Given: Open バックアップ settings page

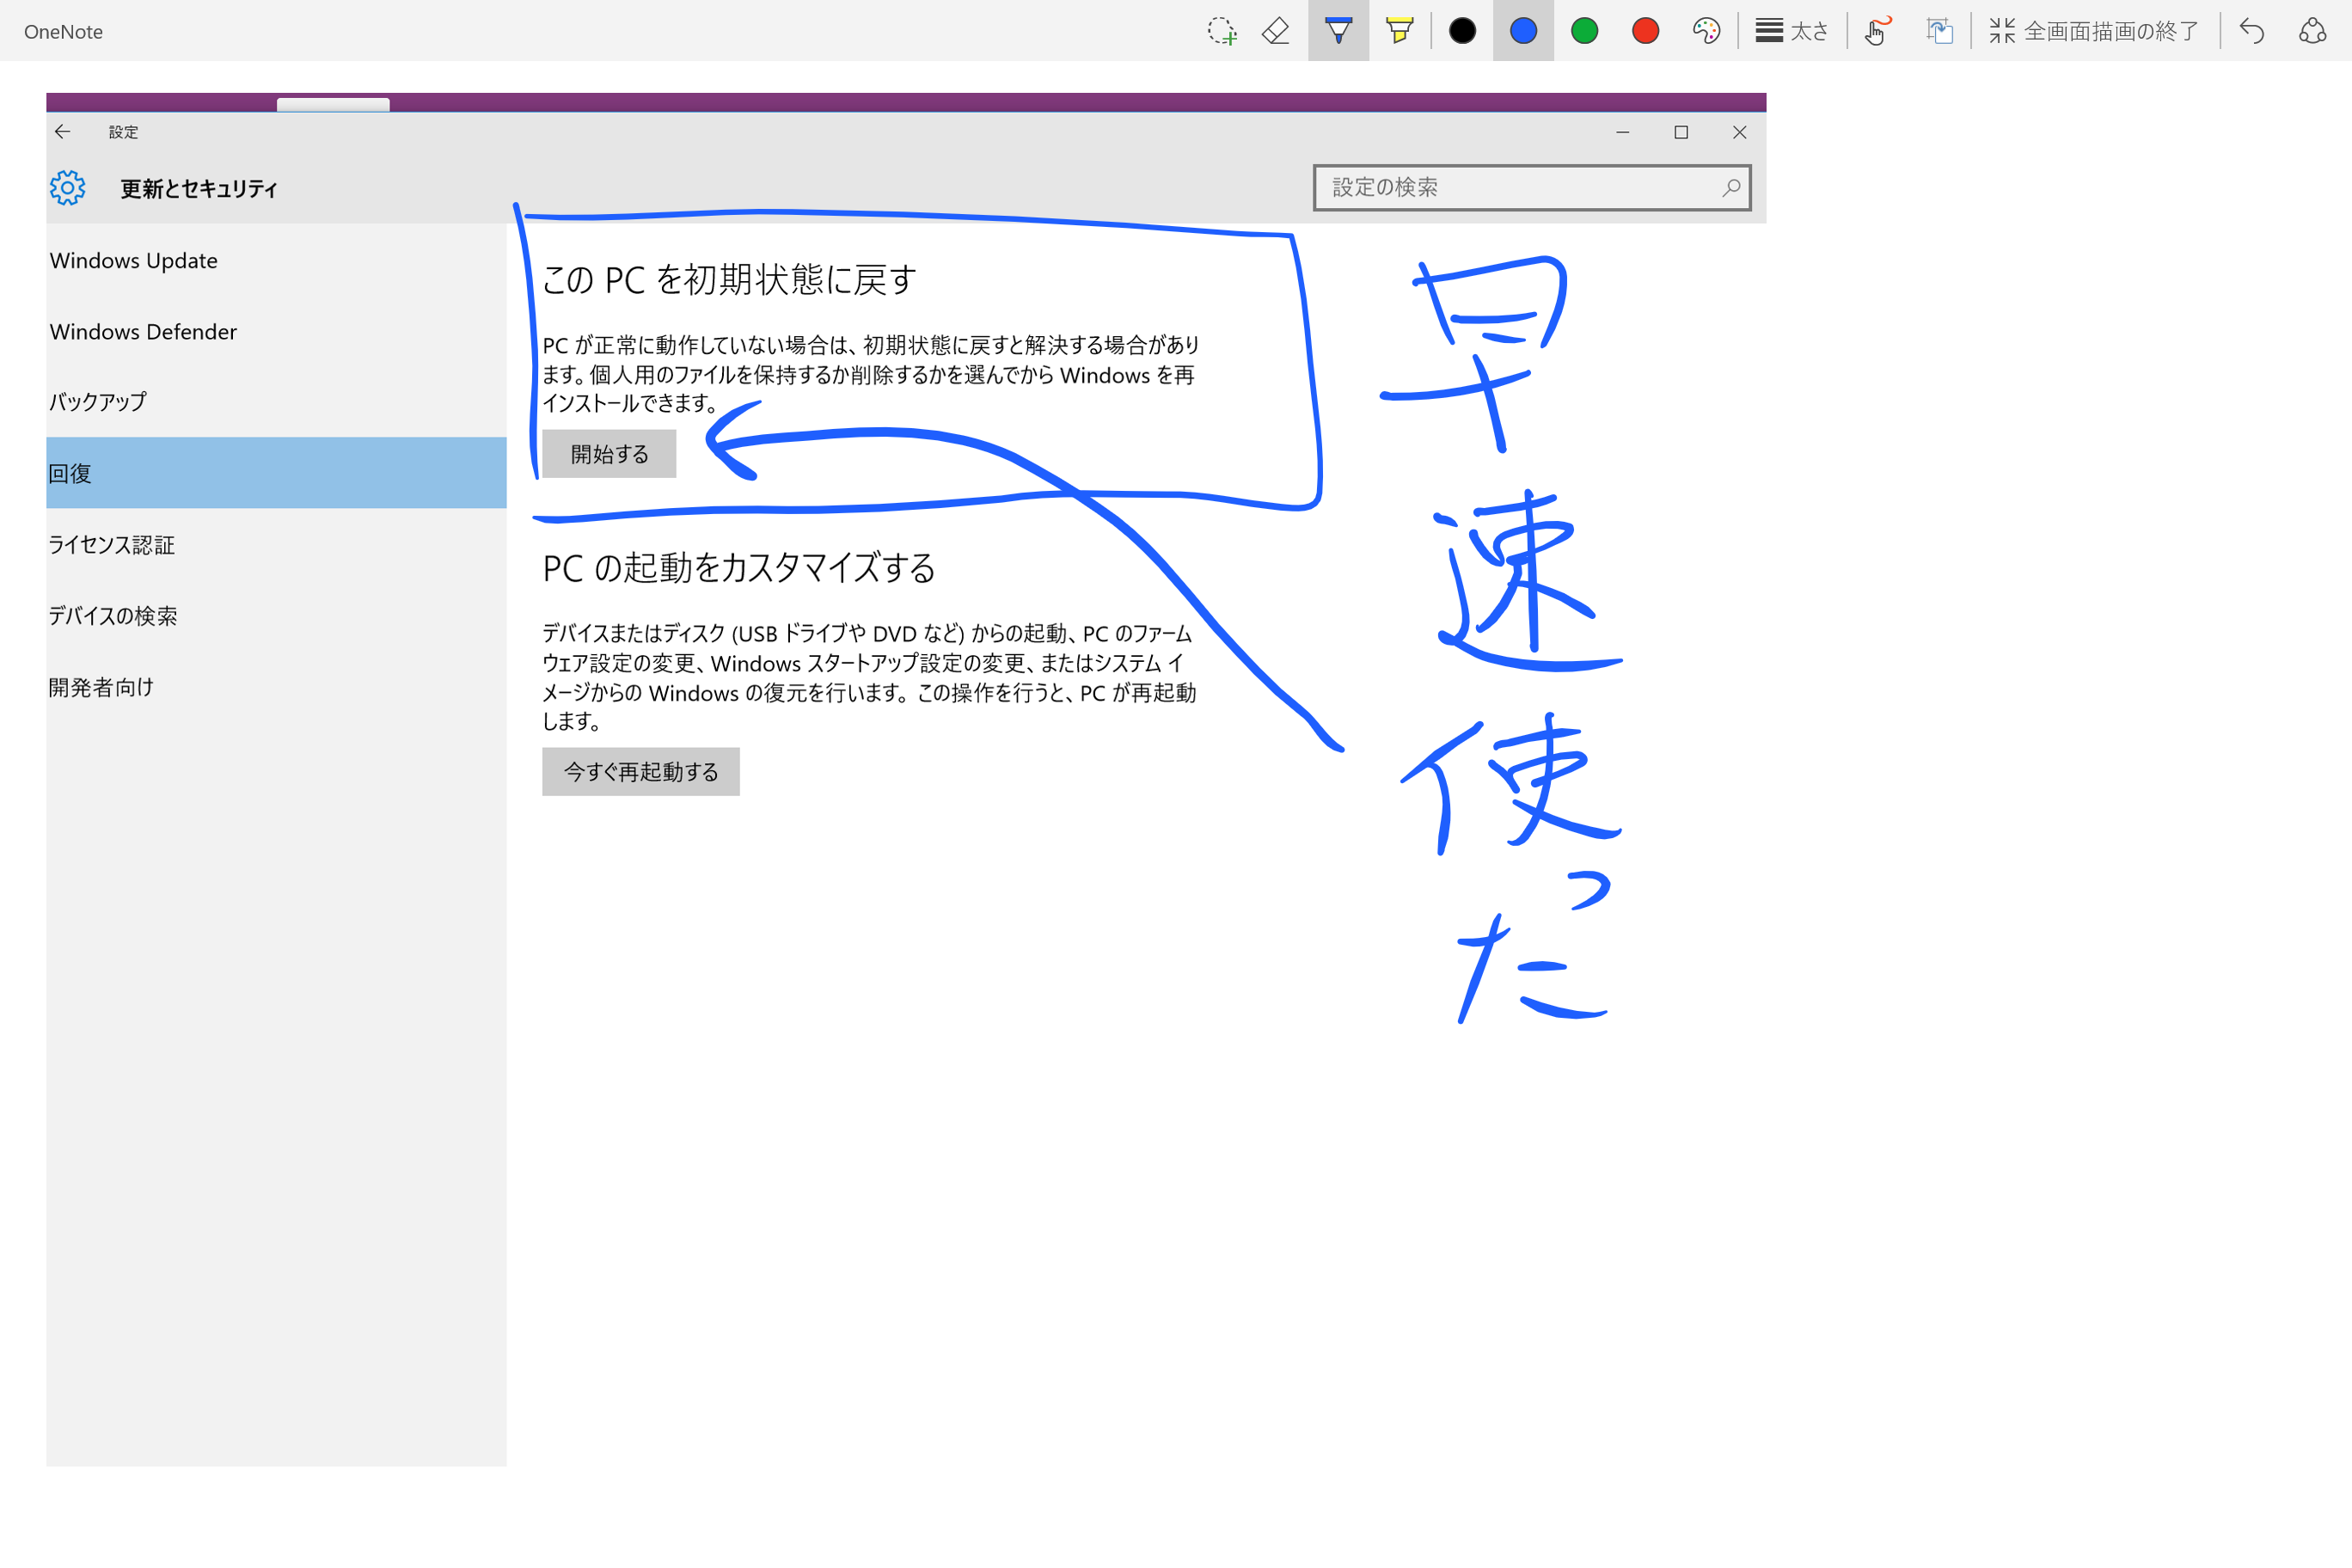Looking at the screenshot, I should pyautogui.click(x=276, y=402).
